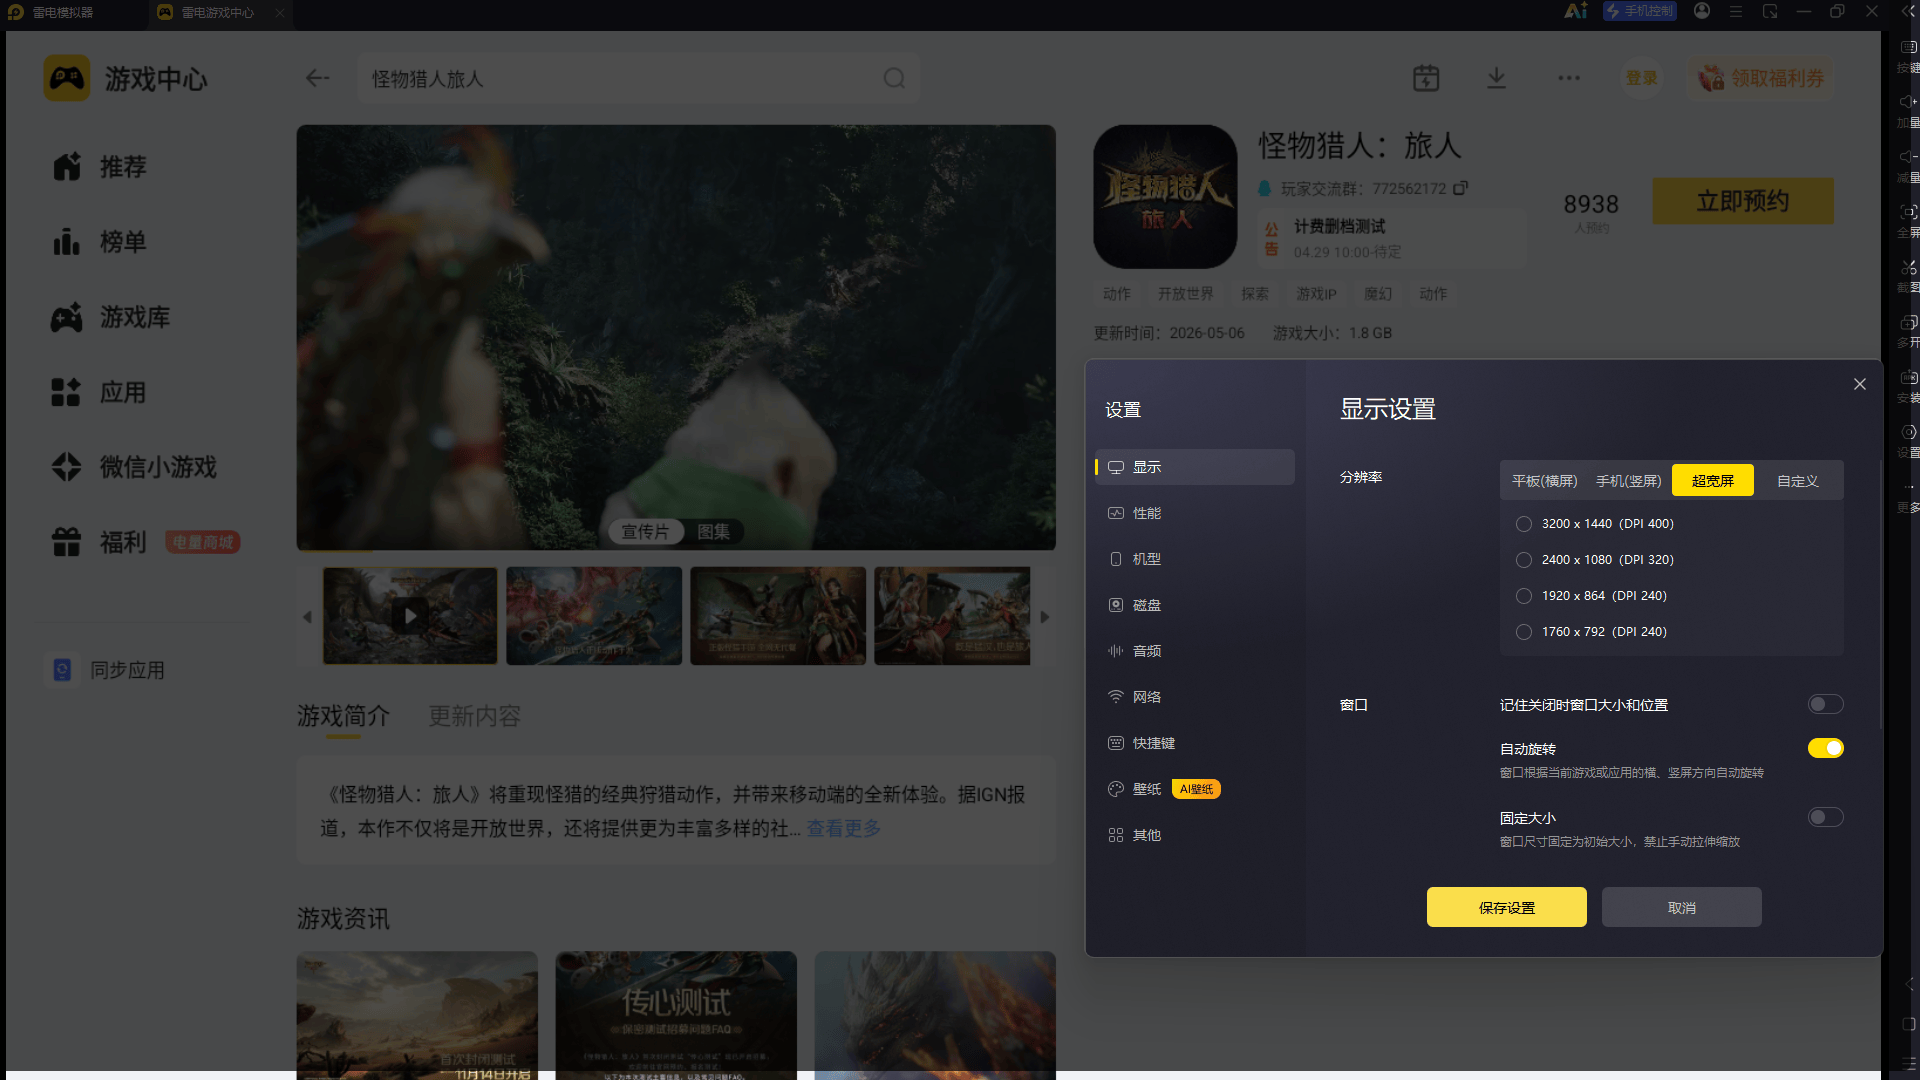This screenshot has width=1920, height=1080.
Task: Switch to 自定义 resolution tab
Action: (x=1797, y=481)
